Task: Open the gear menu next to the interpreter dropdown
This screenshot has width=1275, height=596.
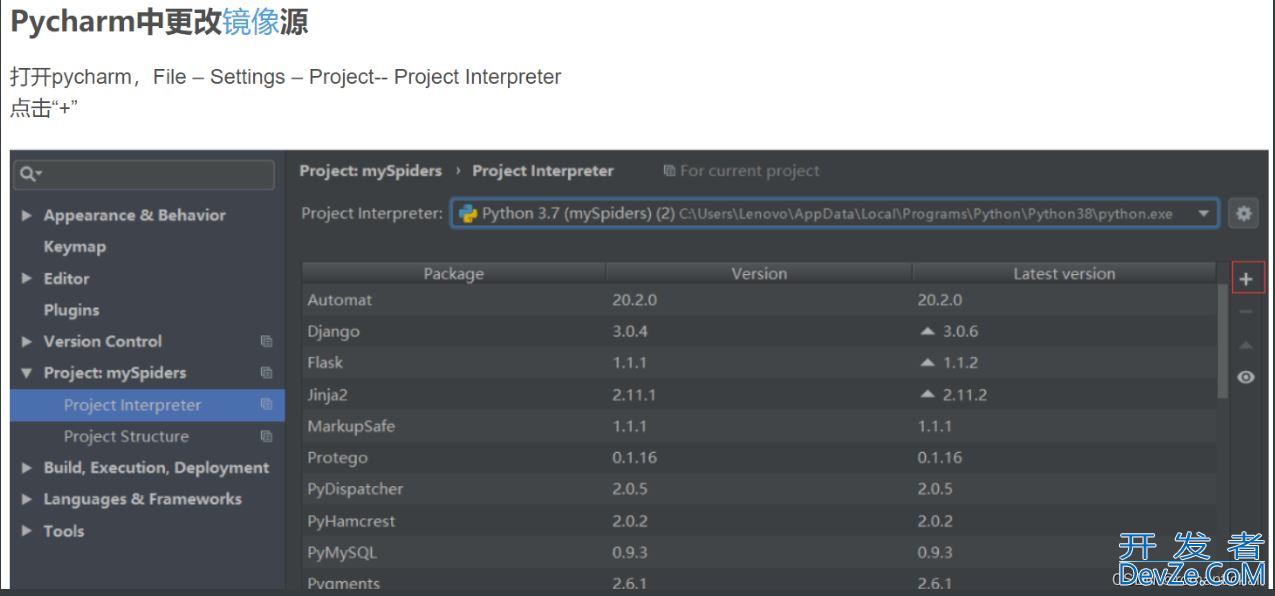Action: pyautogui.click(x=1243, y=213)
